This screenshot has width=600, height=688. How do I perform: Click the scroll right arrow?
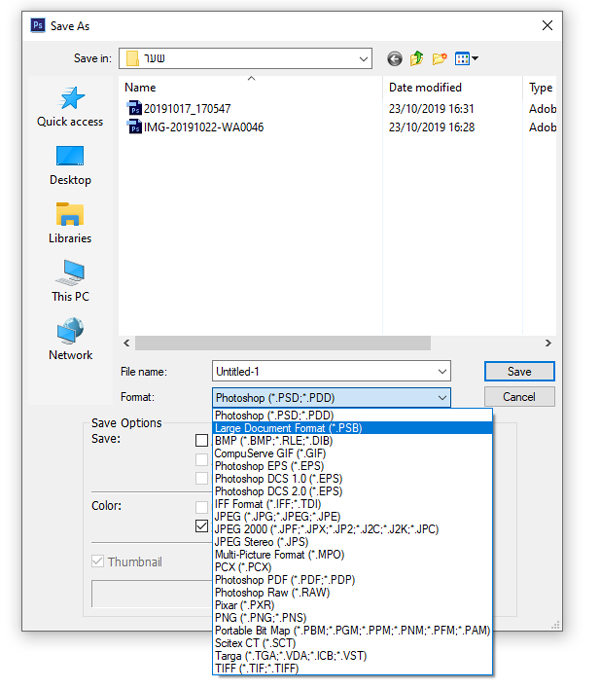[x=548, y=343]
